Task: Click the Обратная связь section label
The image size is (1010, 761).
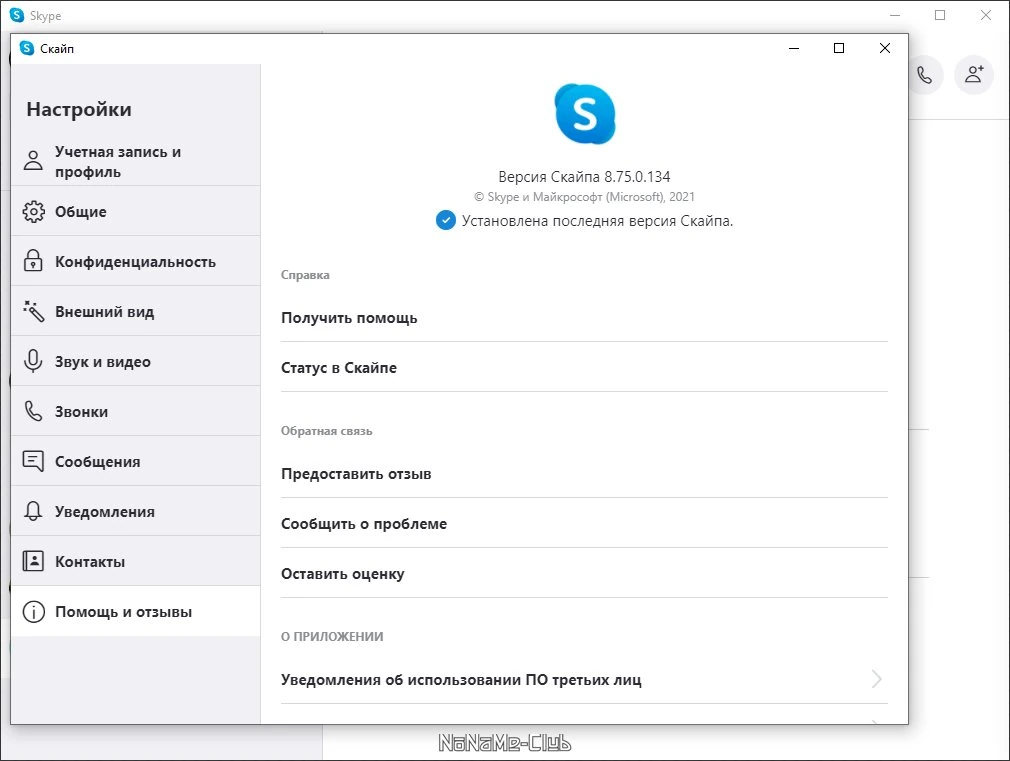Action: point(327,431)
